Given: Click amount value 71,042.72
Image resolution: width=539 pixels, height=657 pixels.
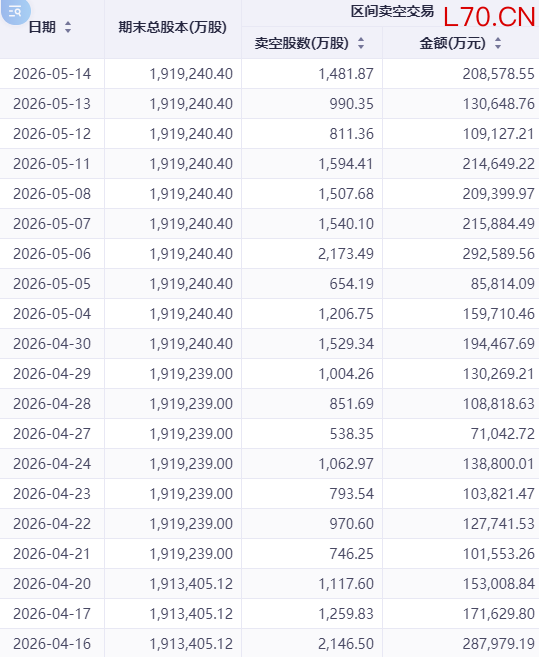Looking at the screenshot, I should pyautogui.click(x=503, y=434).
